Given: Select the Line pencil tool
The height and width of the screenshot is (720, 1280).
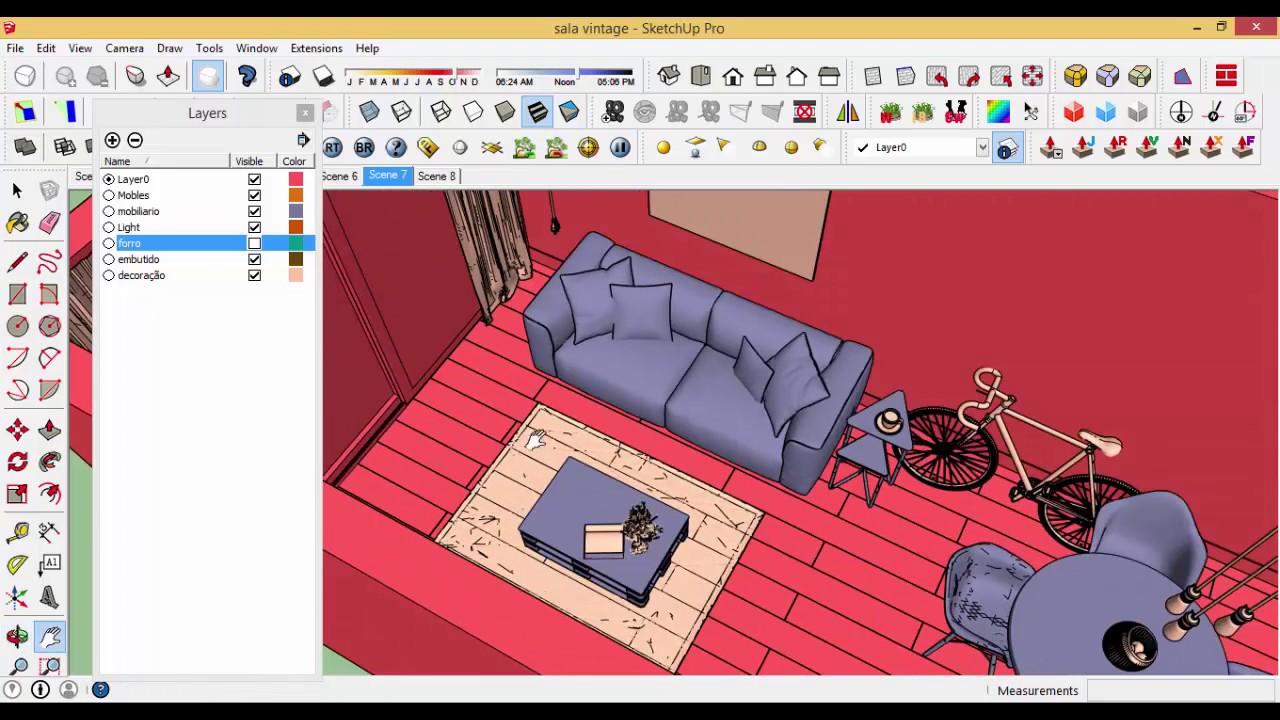Looking at the screenshot, I should coord(17,262).
